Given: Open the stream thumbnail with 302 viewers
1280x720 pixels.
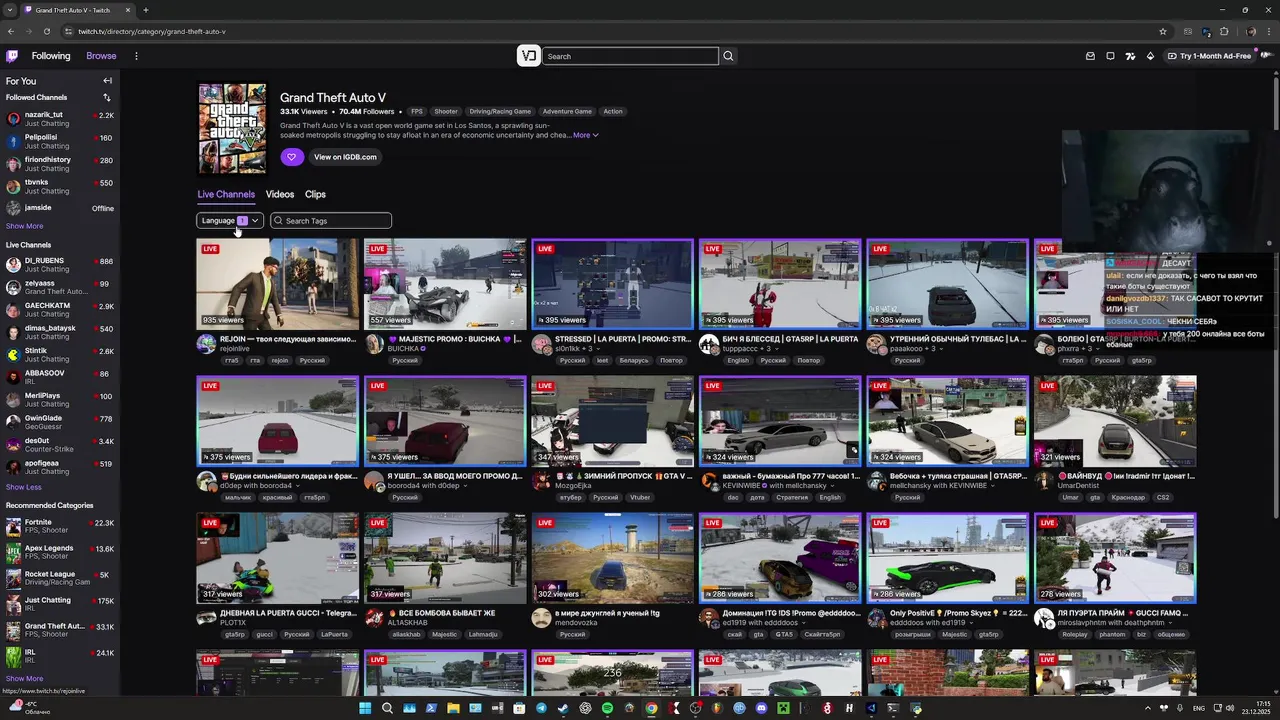Looking at the screenshot, I should click(x=612, y=558).
